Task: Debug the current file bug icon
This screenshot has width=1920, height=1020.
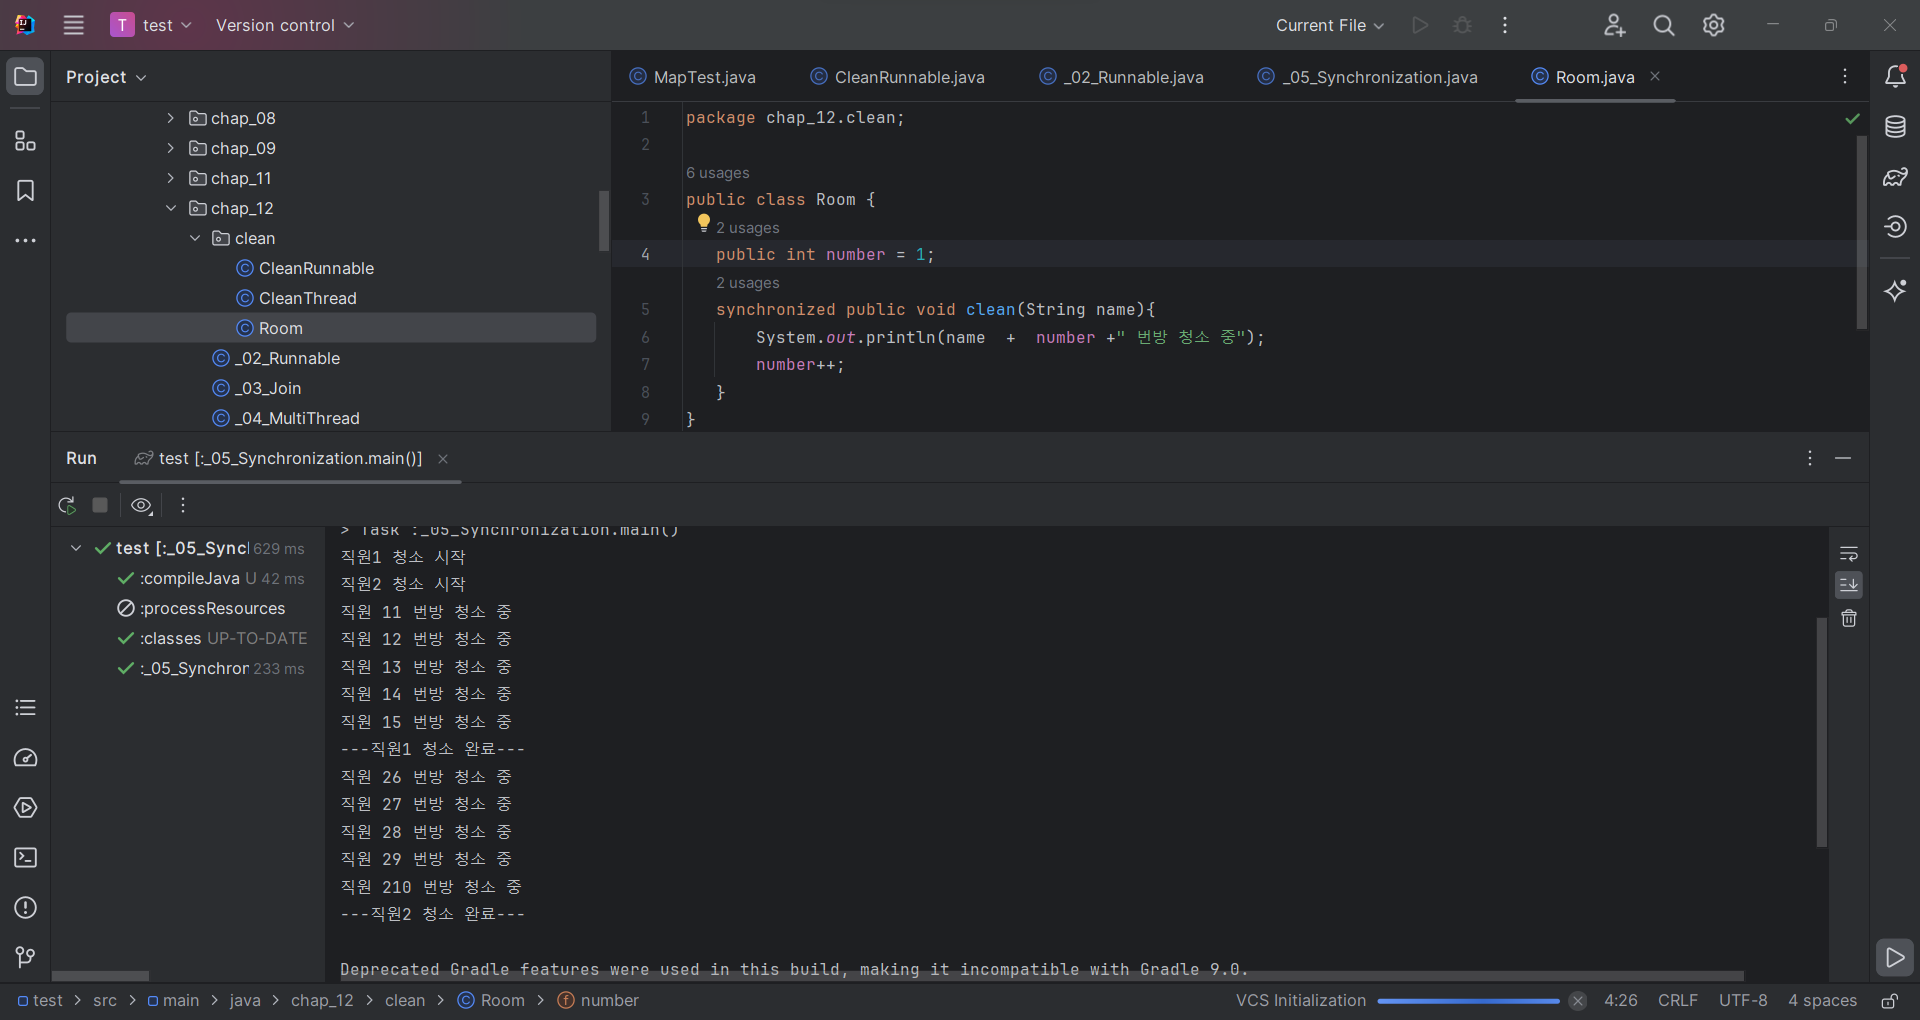Action: 1462,25
